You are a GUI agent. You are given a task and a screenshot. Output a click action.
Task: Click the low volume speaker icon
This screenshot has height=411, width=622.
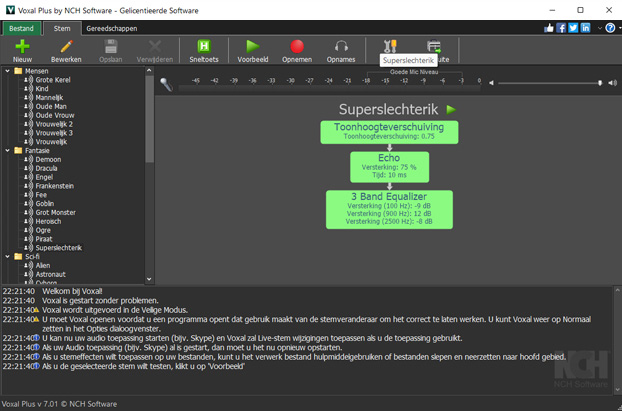coord(491,83)
